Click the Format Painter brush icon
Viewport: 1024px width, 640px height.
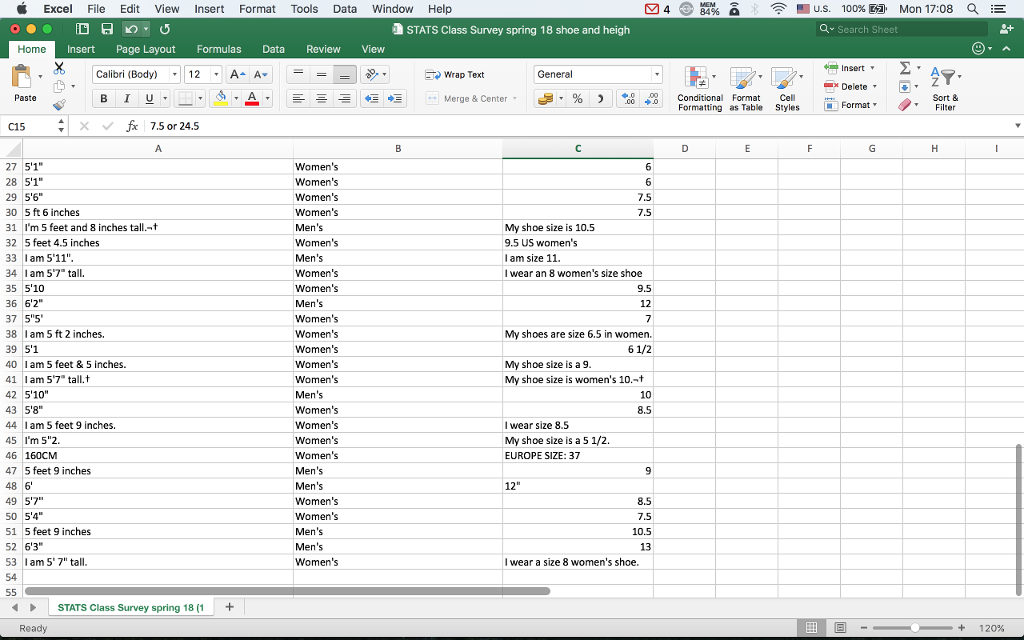pos(59,104)
